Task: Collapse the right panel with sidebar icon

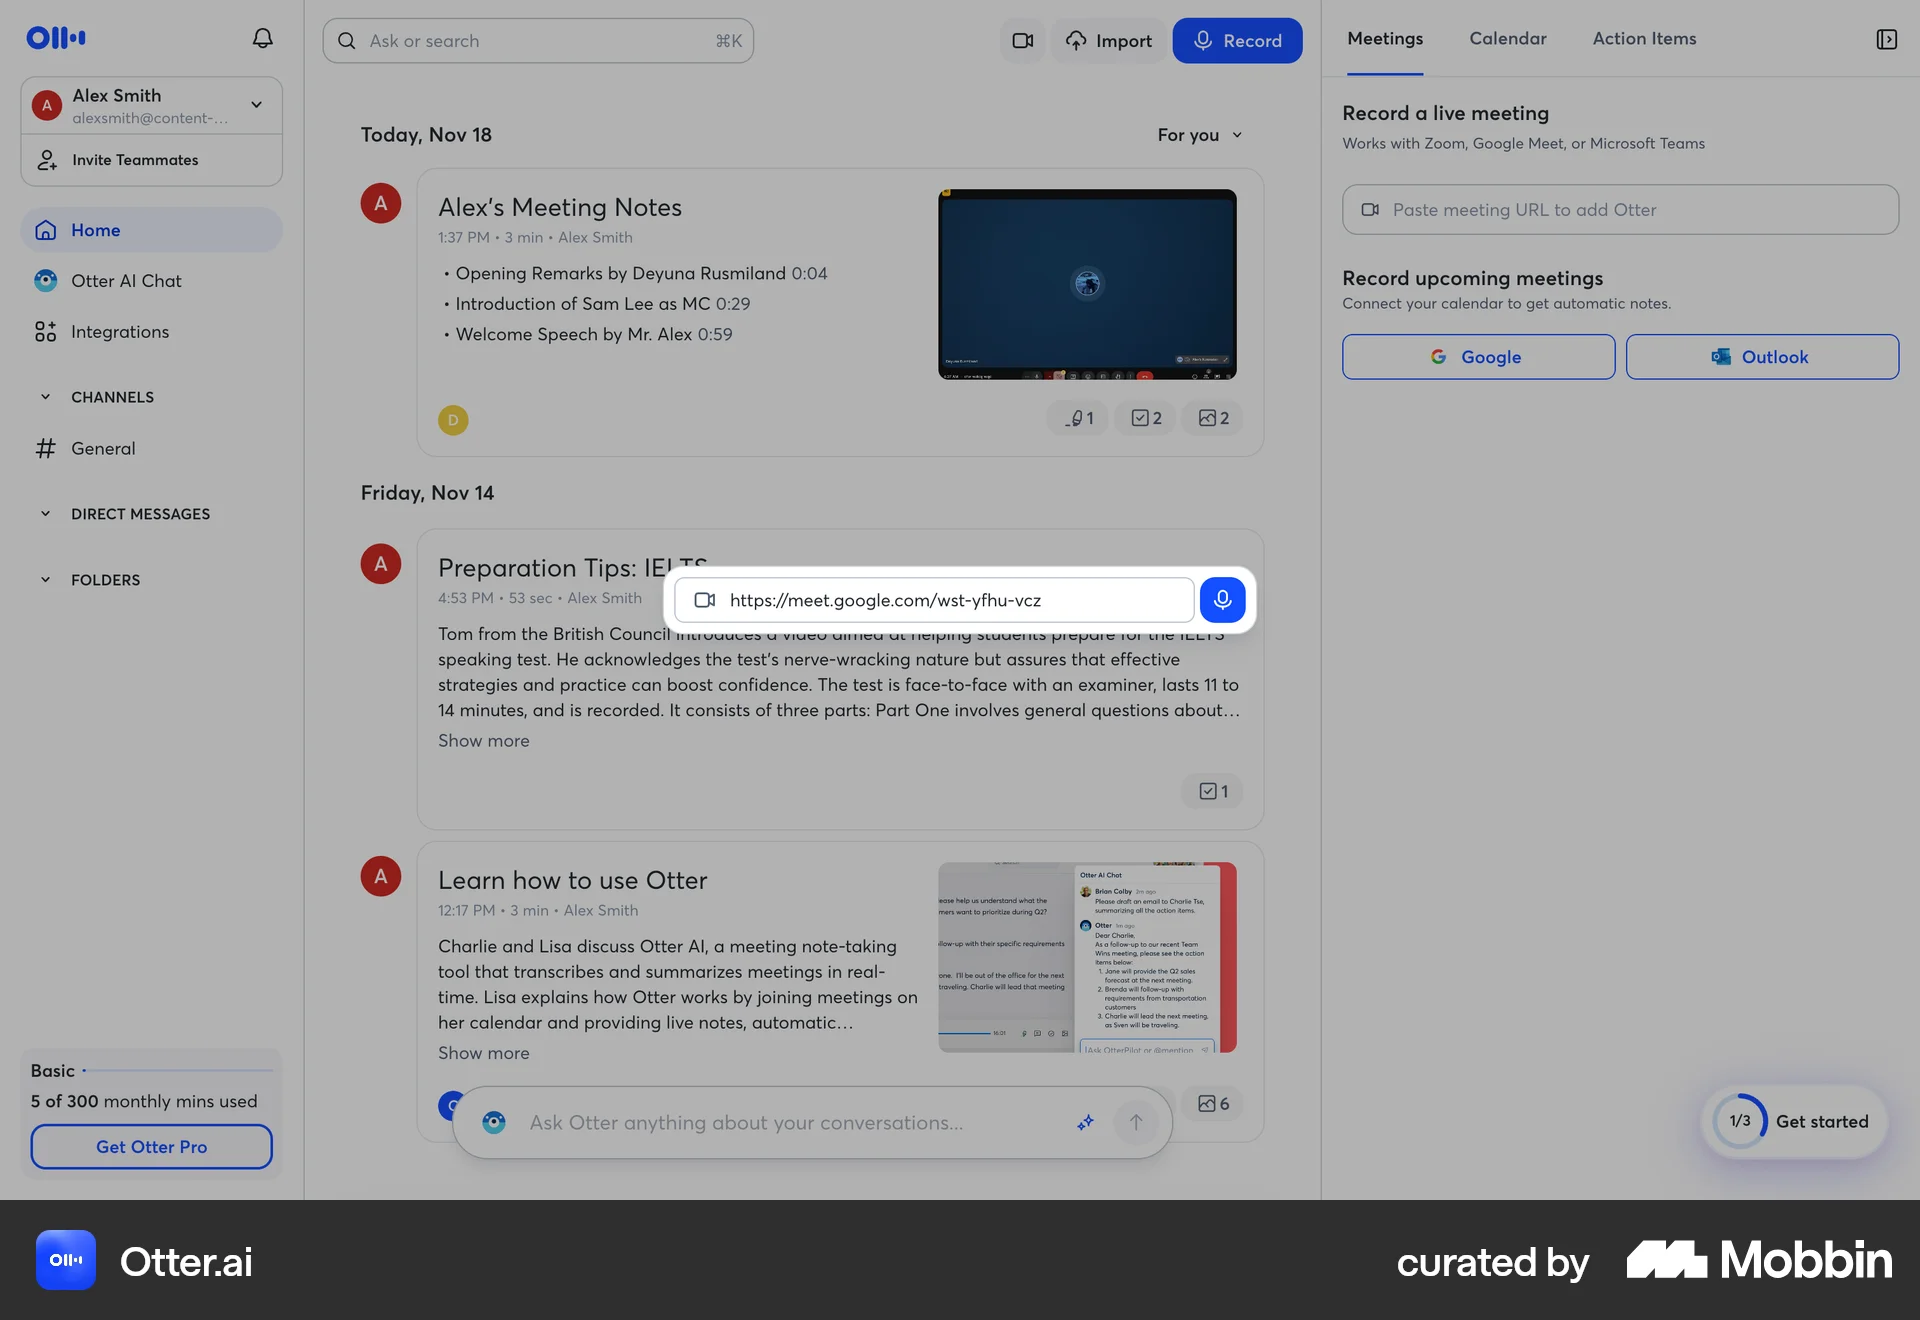Action: 1886,39
